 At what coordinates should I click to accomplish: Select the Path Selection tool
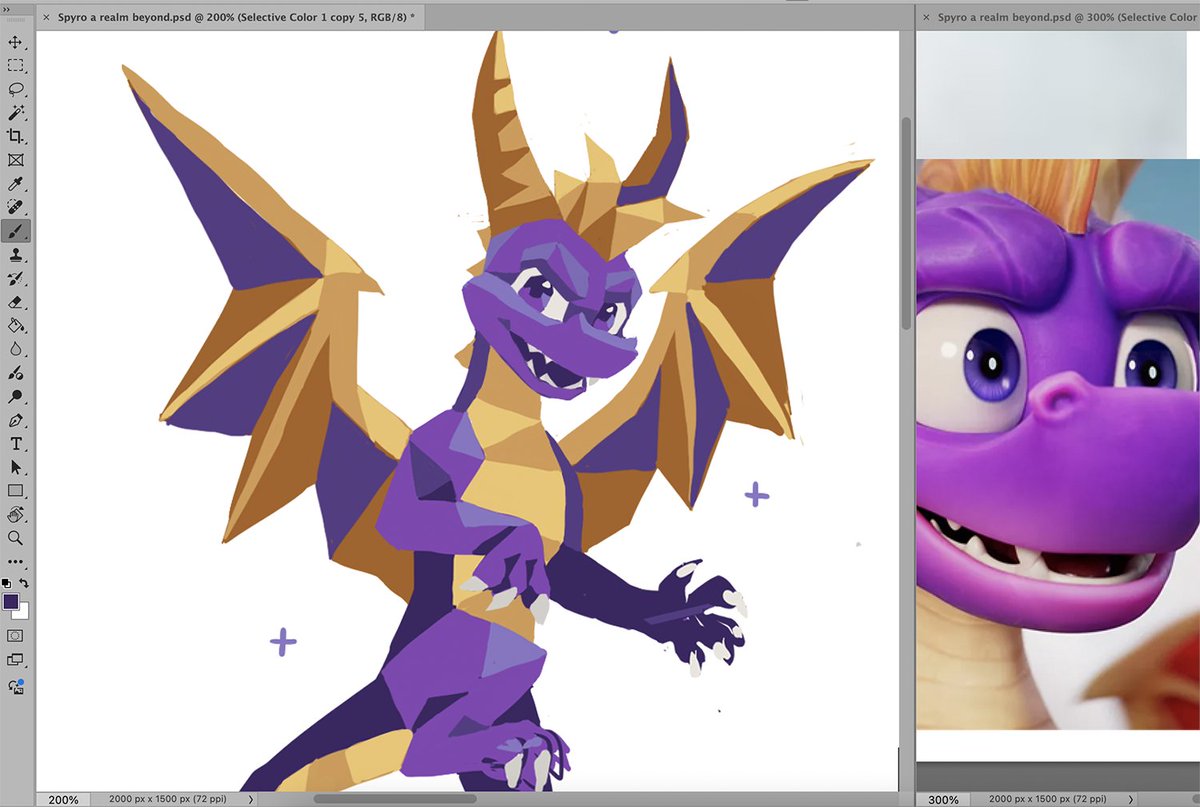pos(16,467)
